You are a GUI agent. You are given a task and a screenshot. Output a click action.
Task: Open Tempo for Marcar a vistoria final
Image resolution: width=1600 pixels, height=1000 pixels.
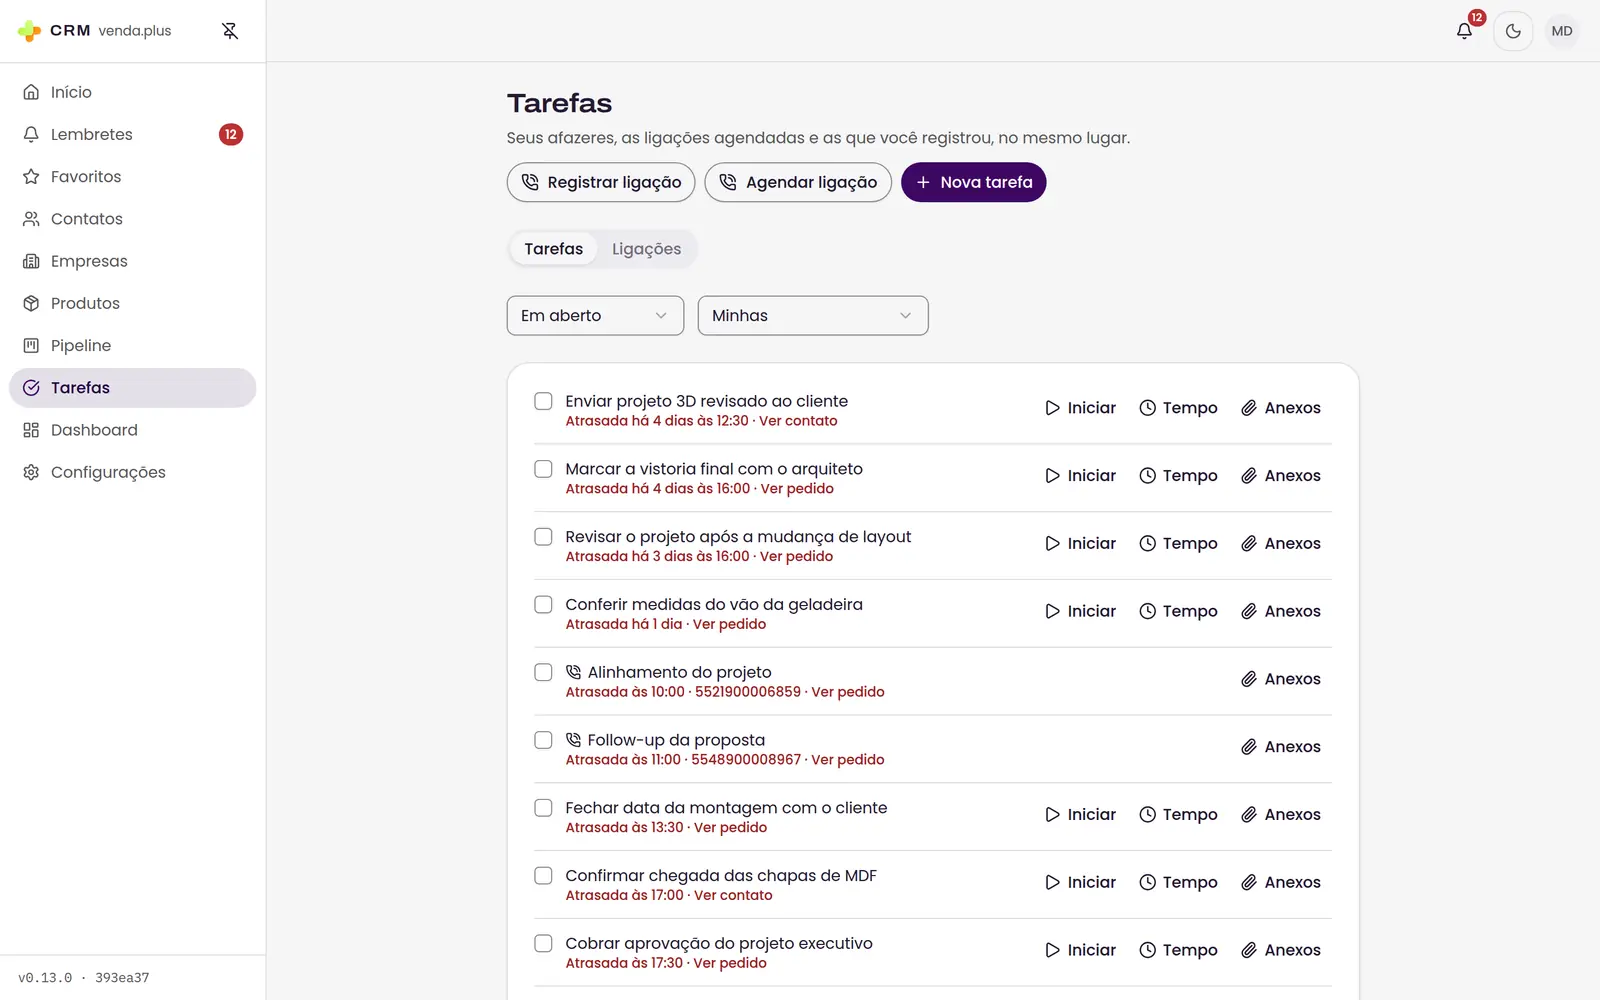[1178, 476]
